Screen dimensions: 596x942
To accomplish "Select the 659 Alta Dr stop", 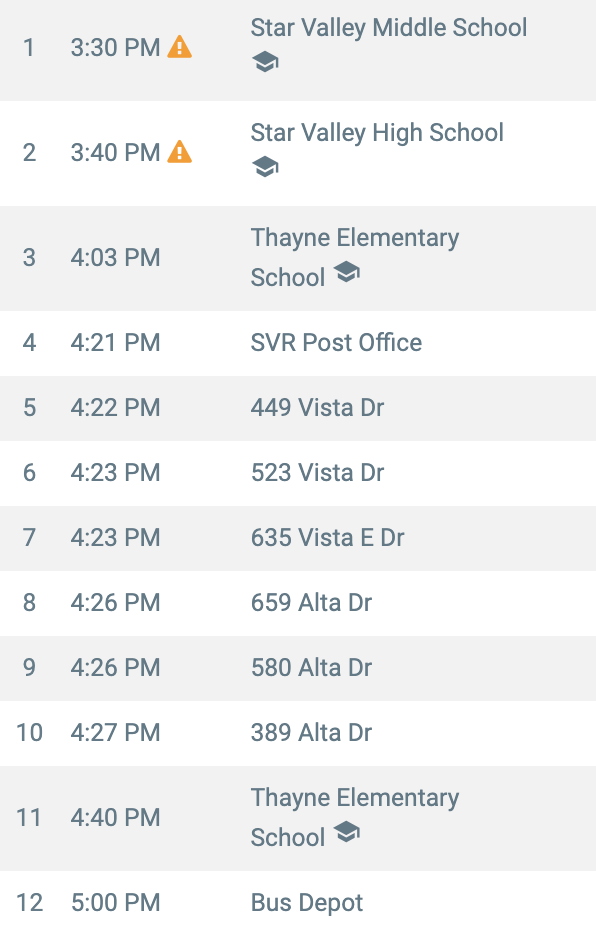I will (x=298, y=603).
